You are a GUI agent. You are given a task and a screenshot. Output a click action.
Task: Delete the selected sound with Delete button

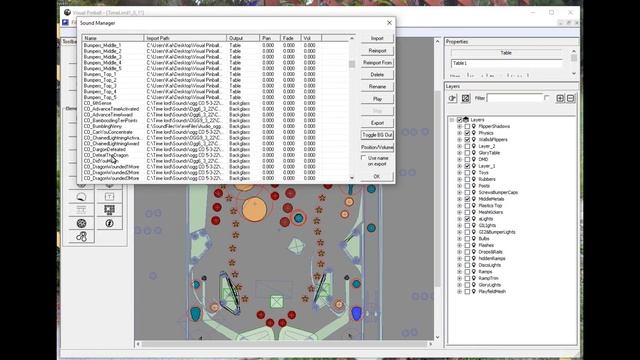(x=377, y=75)
